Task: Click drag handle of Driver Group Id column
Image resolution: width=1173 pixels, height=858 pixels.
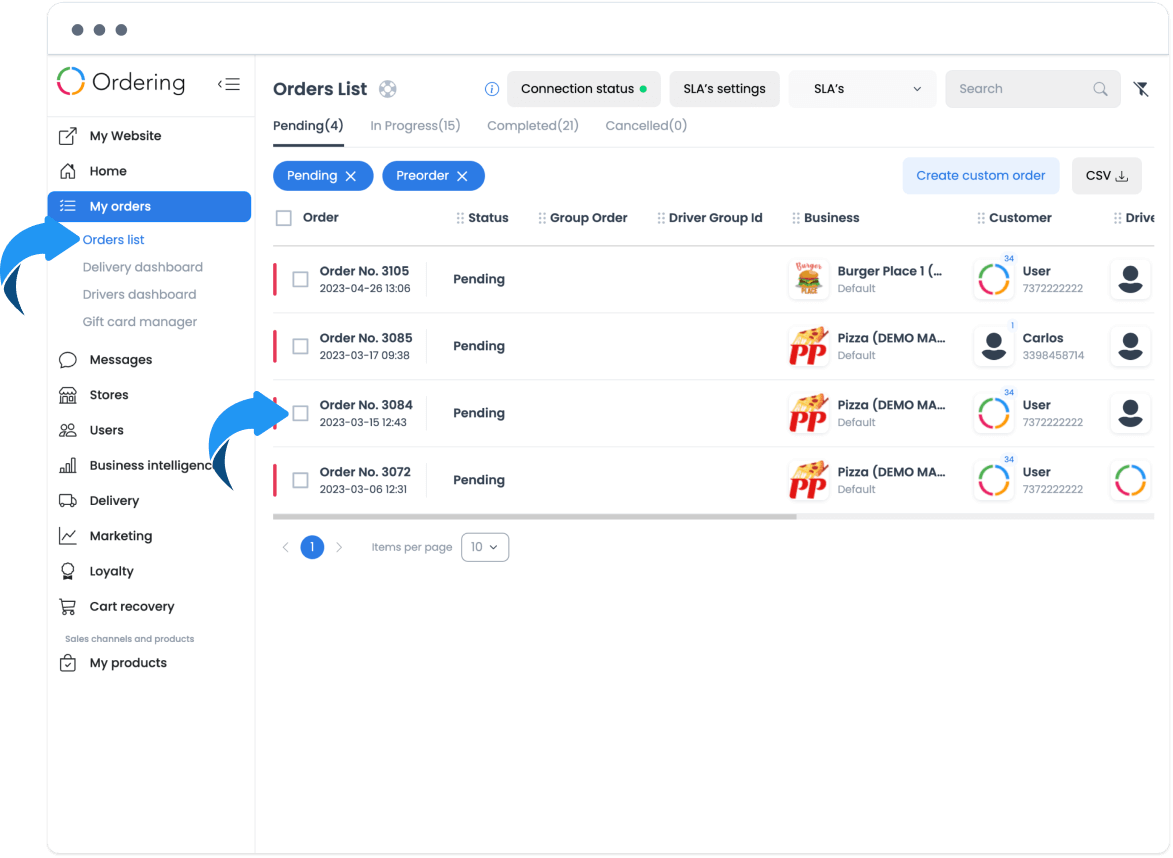Action: (661, 218)
